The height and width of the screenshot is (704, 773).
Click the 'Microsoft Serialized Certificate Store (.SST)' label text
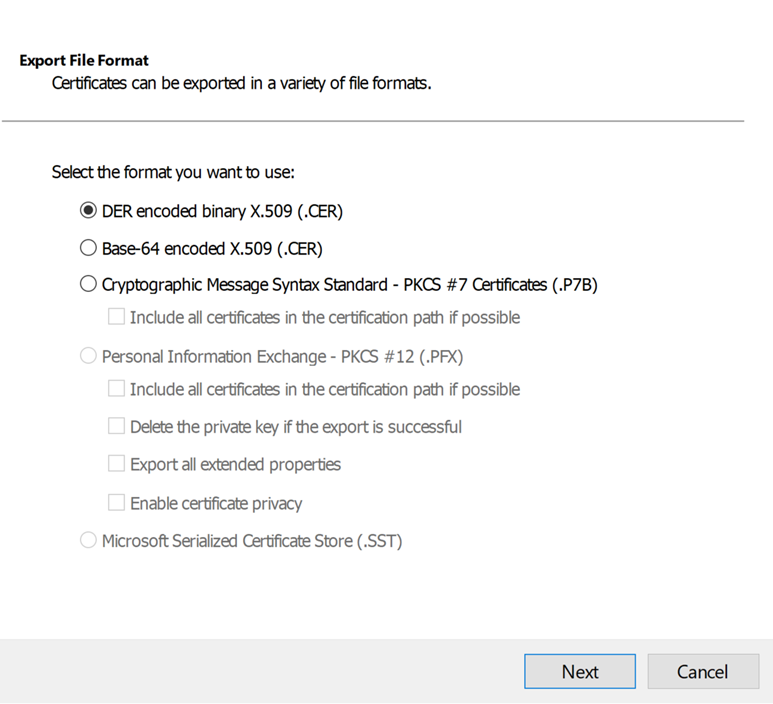click(251, 541)
